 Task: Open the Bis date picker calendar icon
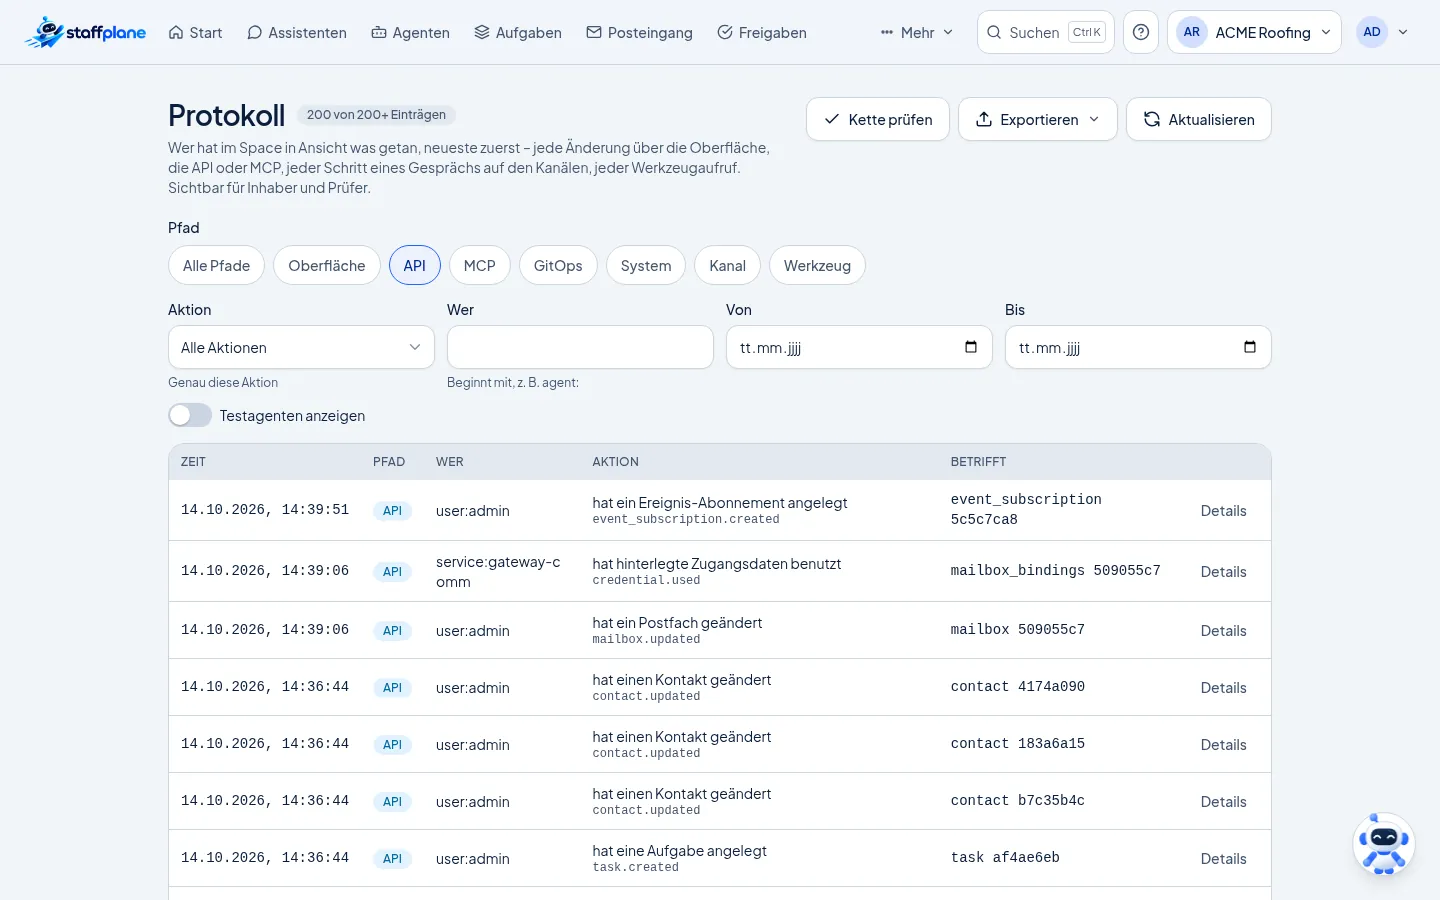[1249, 347]
